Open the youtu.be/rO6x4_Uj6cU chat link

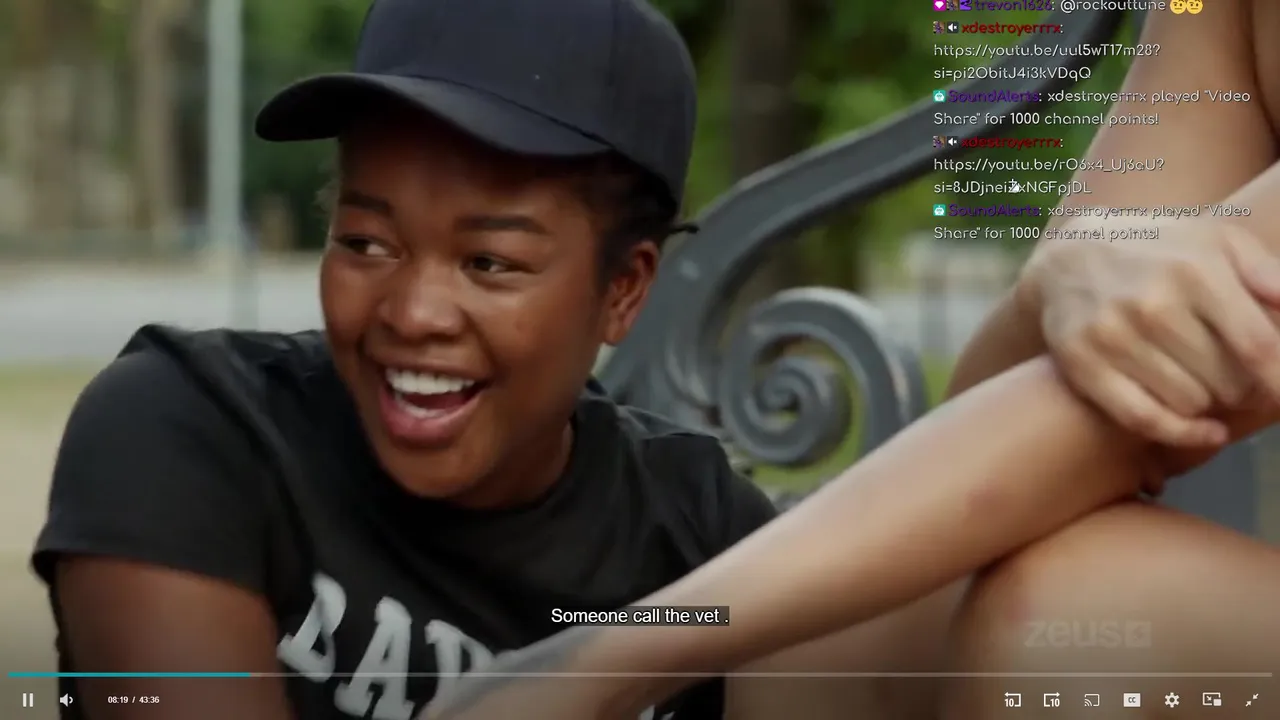(x=1049, y=176)
